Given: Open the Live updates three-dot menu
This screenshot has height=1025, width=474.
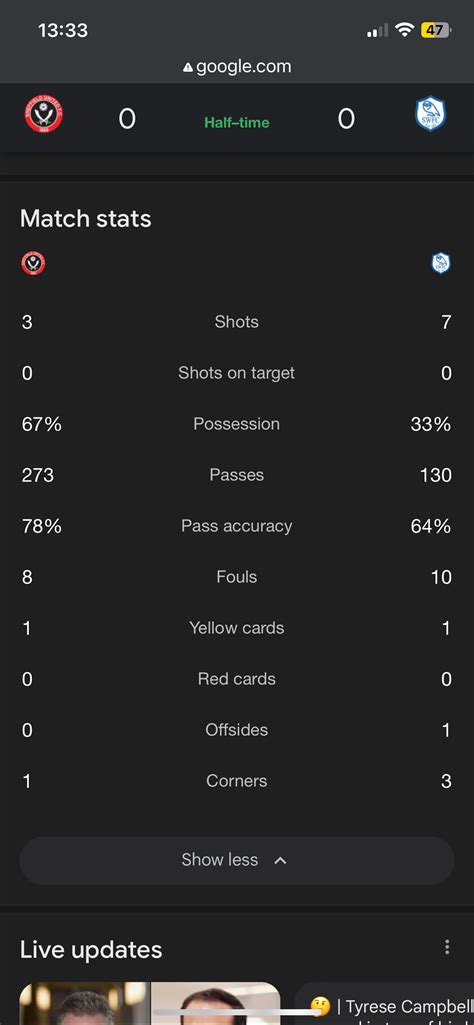Looking at the screenshot, I should coord(447,947).
